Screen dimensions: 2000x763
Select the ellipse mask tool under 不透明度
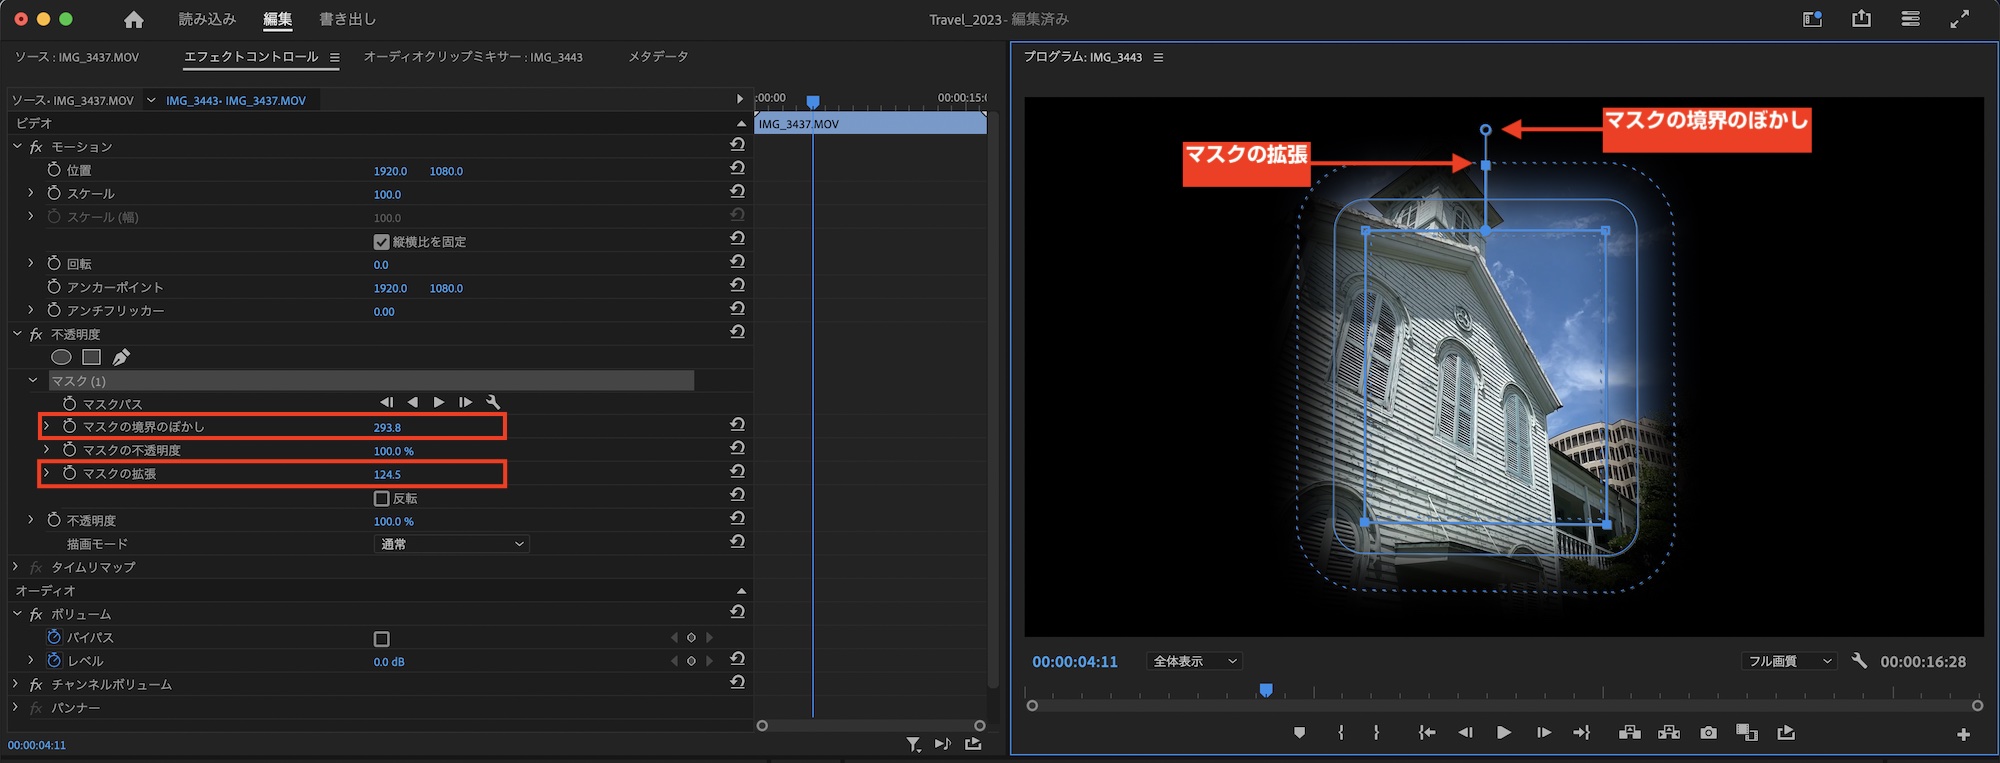click(x=61, y=357)
